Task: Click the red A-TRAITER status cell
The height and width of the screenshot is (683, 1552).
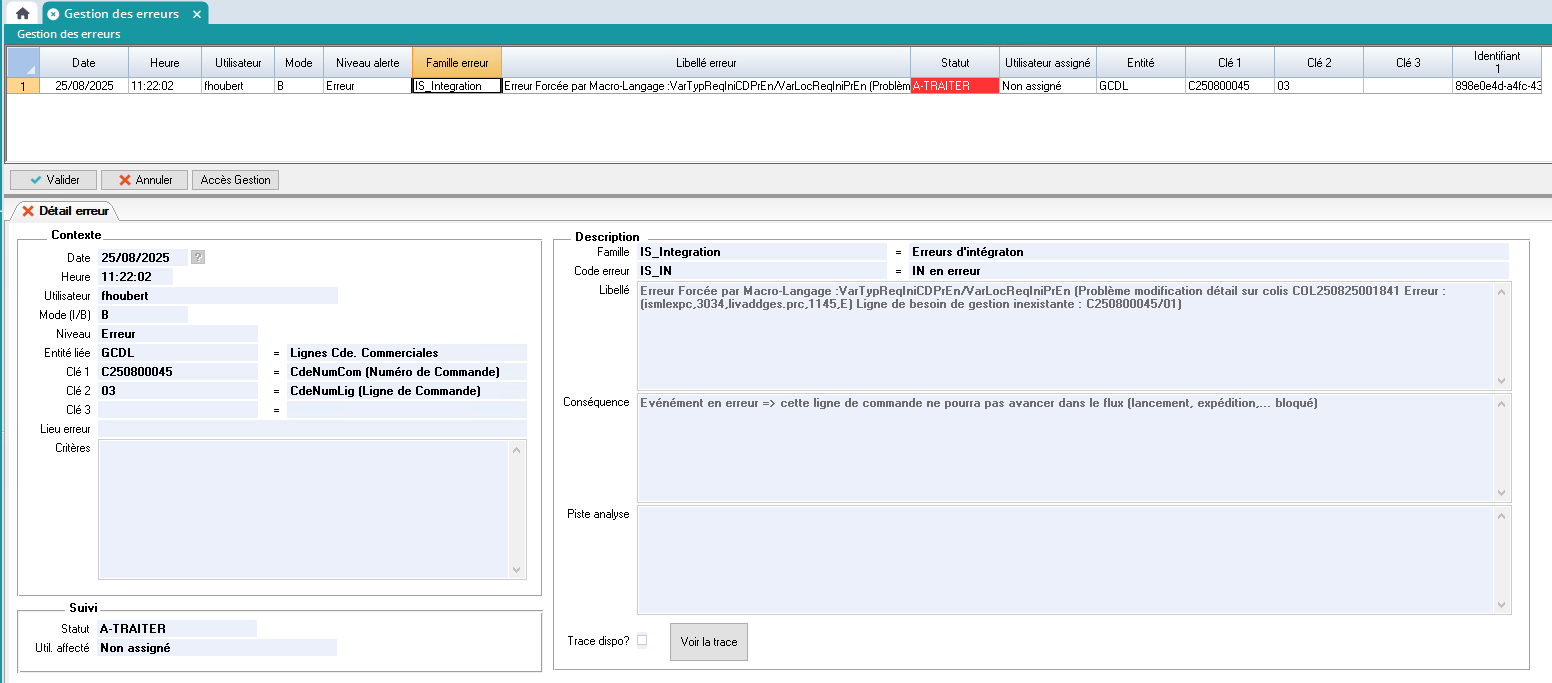Action: (954, 86)
